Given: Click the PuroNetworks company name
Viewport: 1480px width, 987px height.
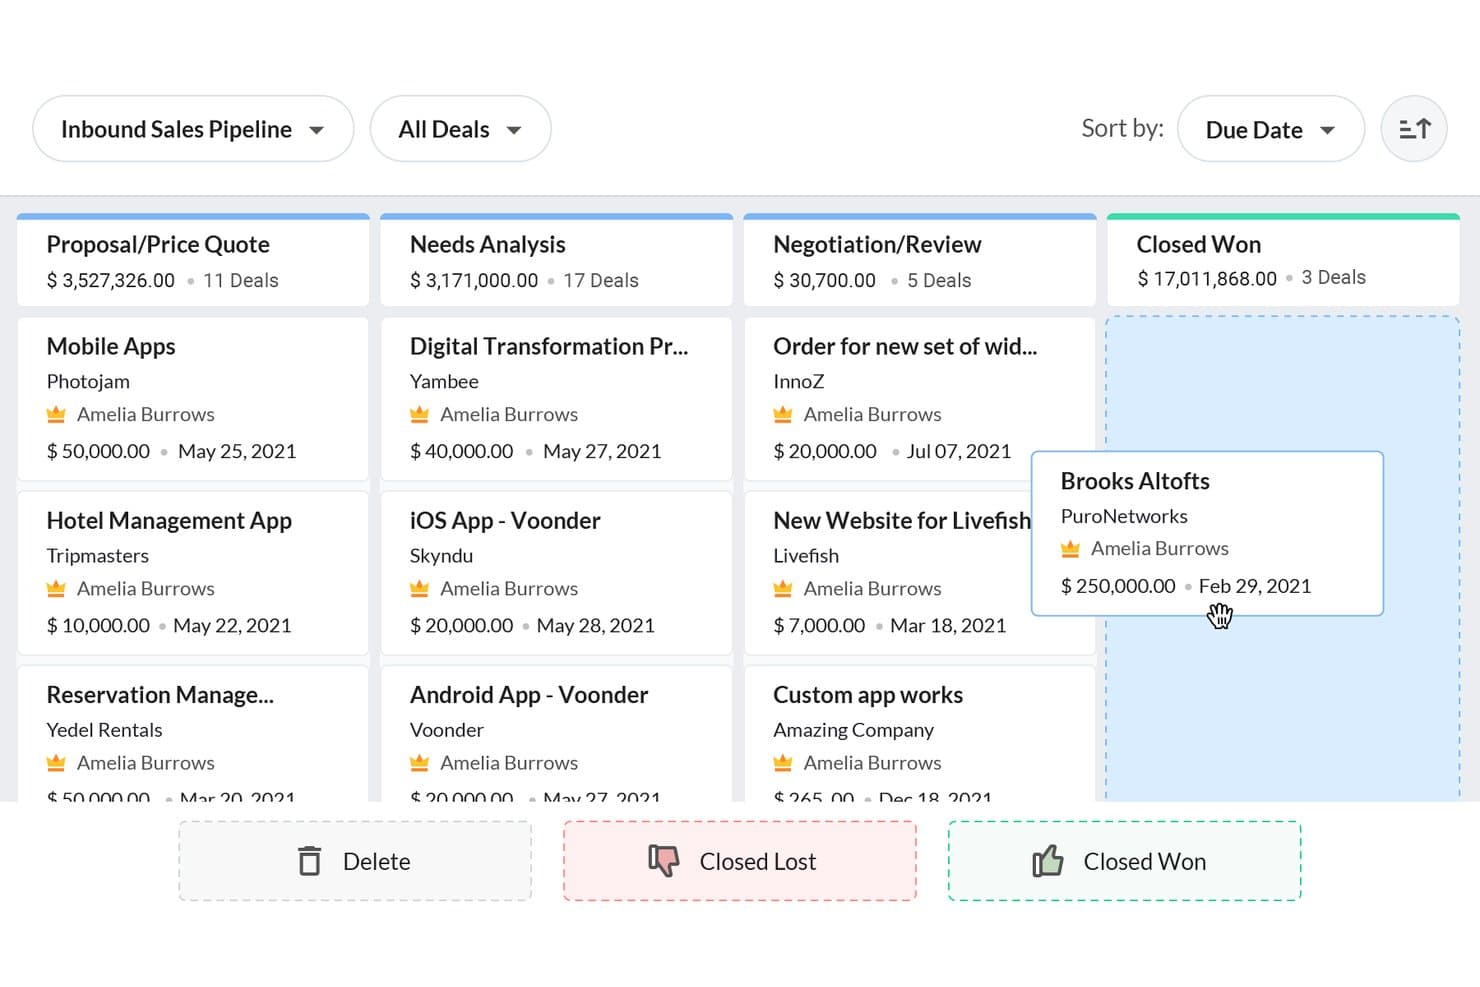Looking at the screenshot, I should point(1124,516).
